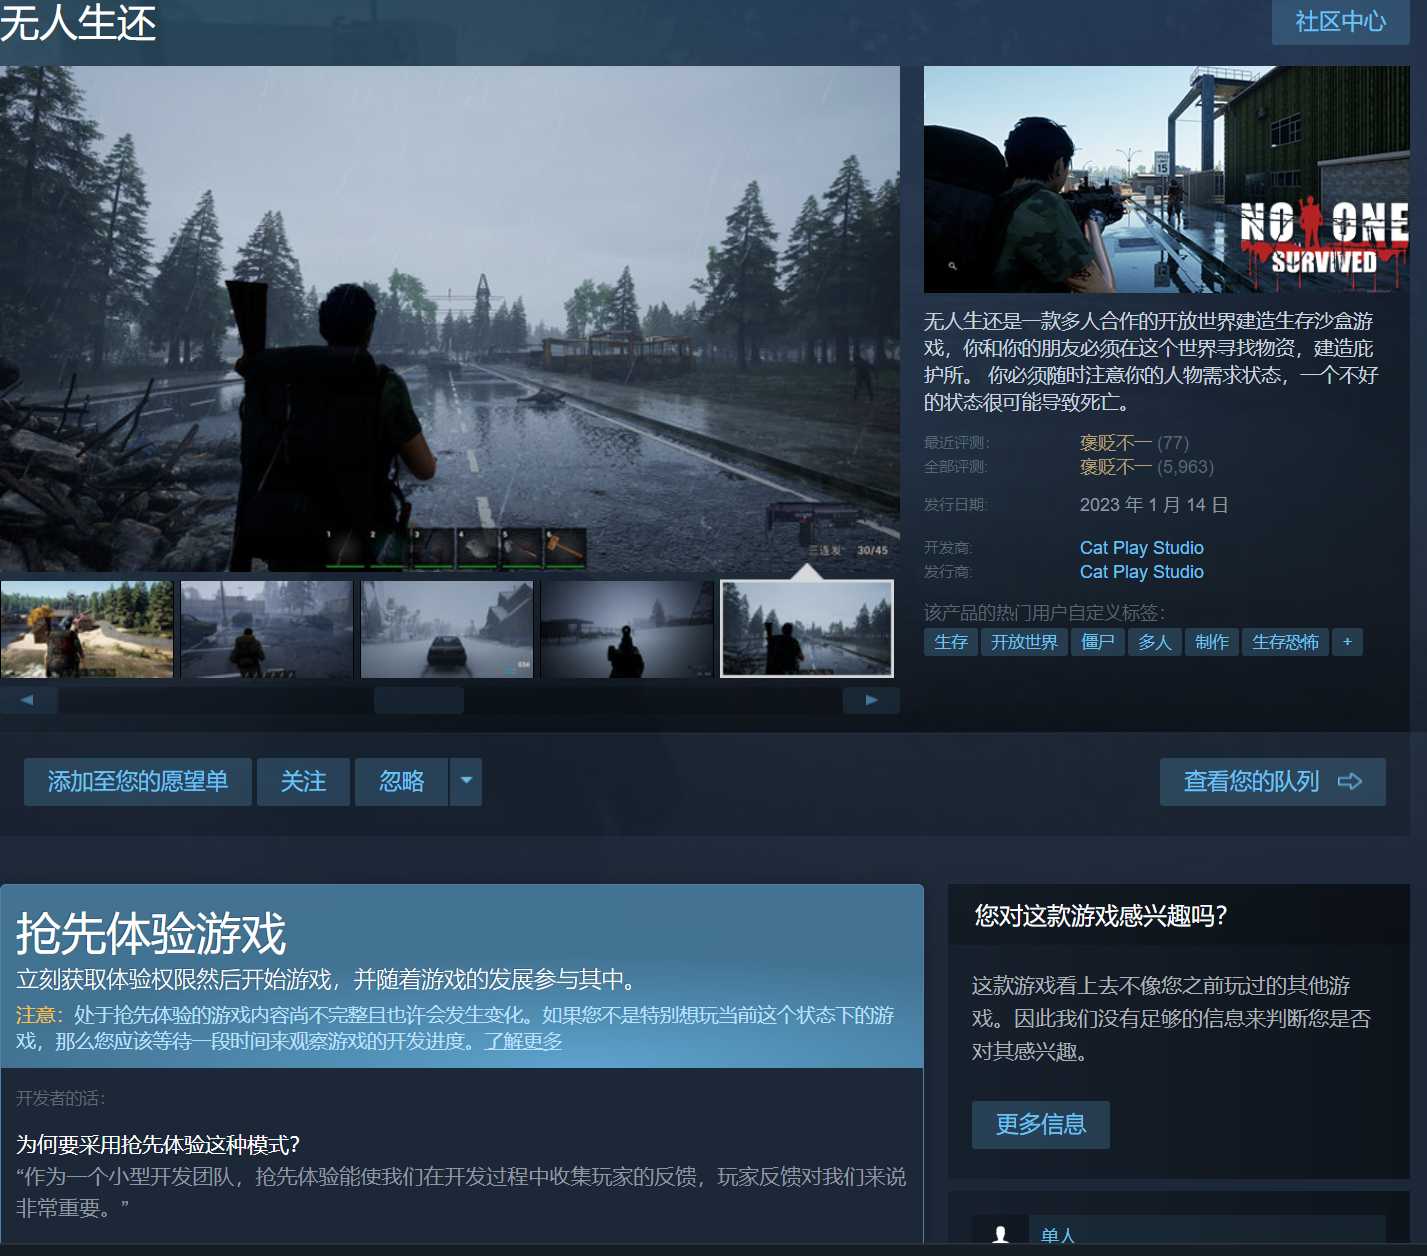Image resolution: width=1427 pixels, height=1256 pixels.
Task: Select the 制作 tag
Action: [1212, 642]
